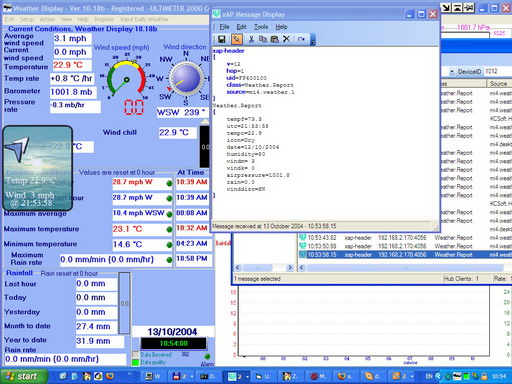Open the xAP toolbar options chevron
The height and width of the screenshot is (384, 512).
click(313, 41)
